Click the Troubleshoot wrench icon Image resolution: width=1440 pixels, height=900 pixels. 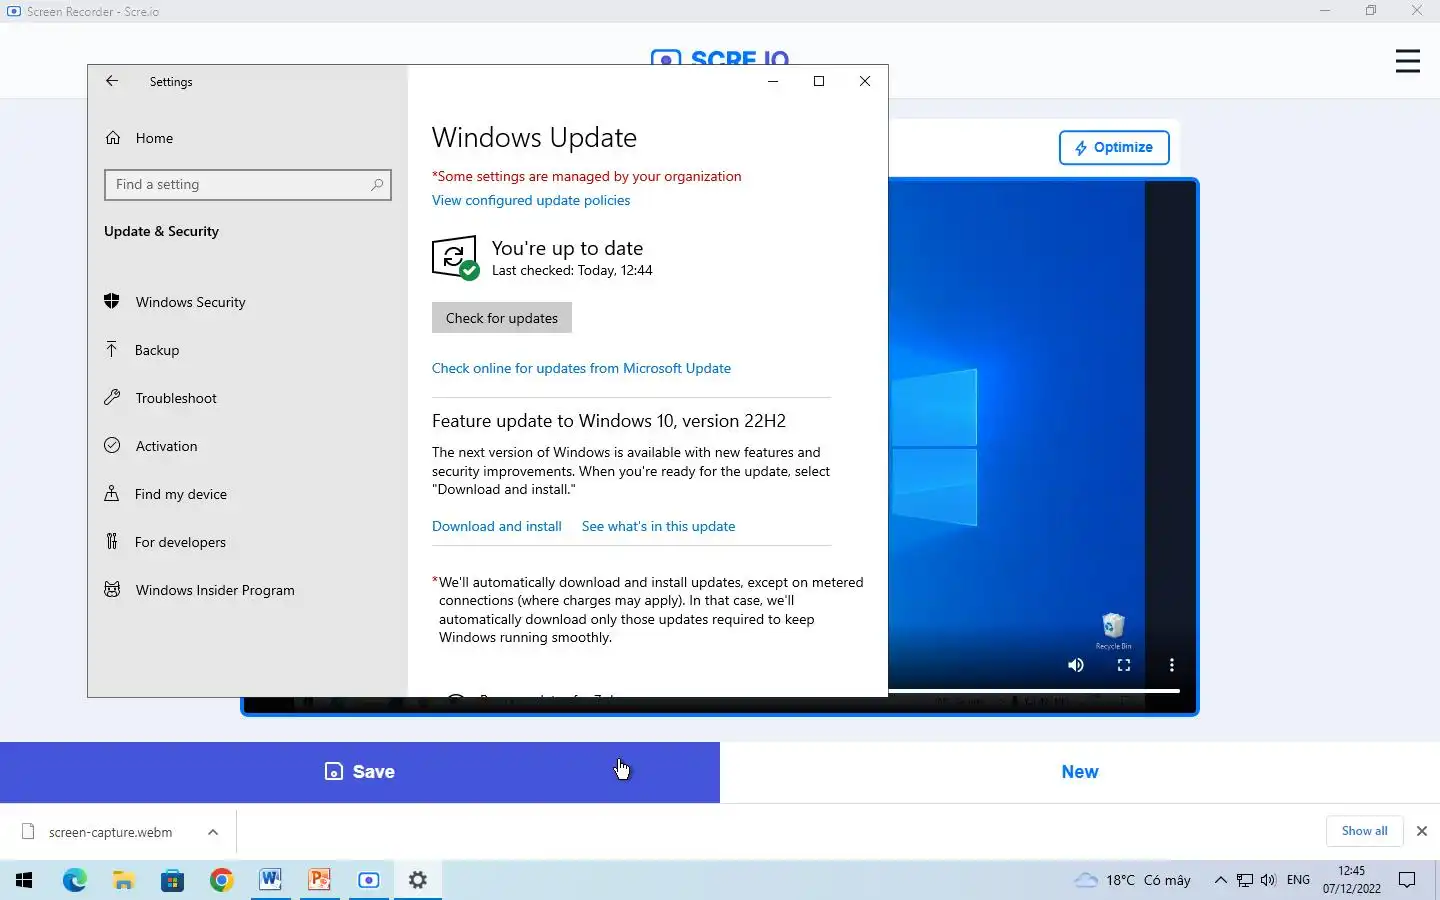[112, 397]
